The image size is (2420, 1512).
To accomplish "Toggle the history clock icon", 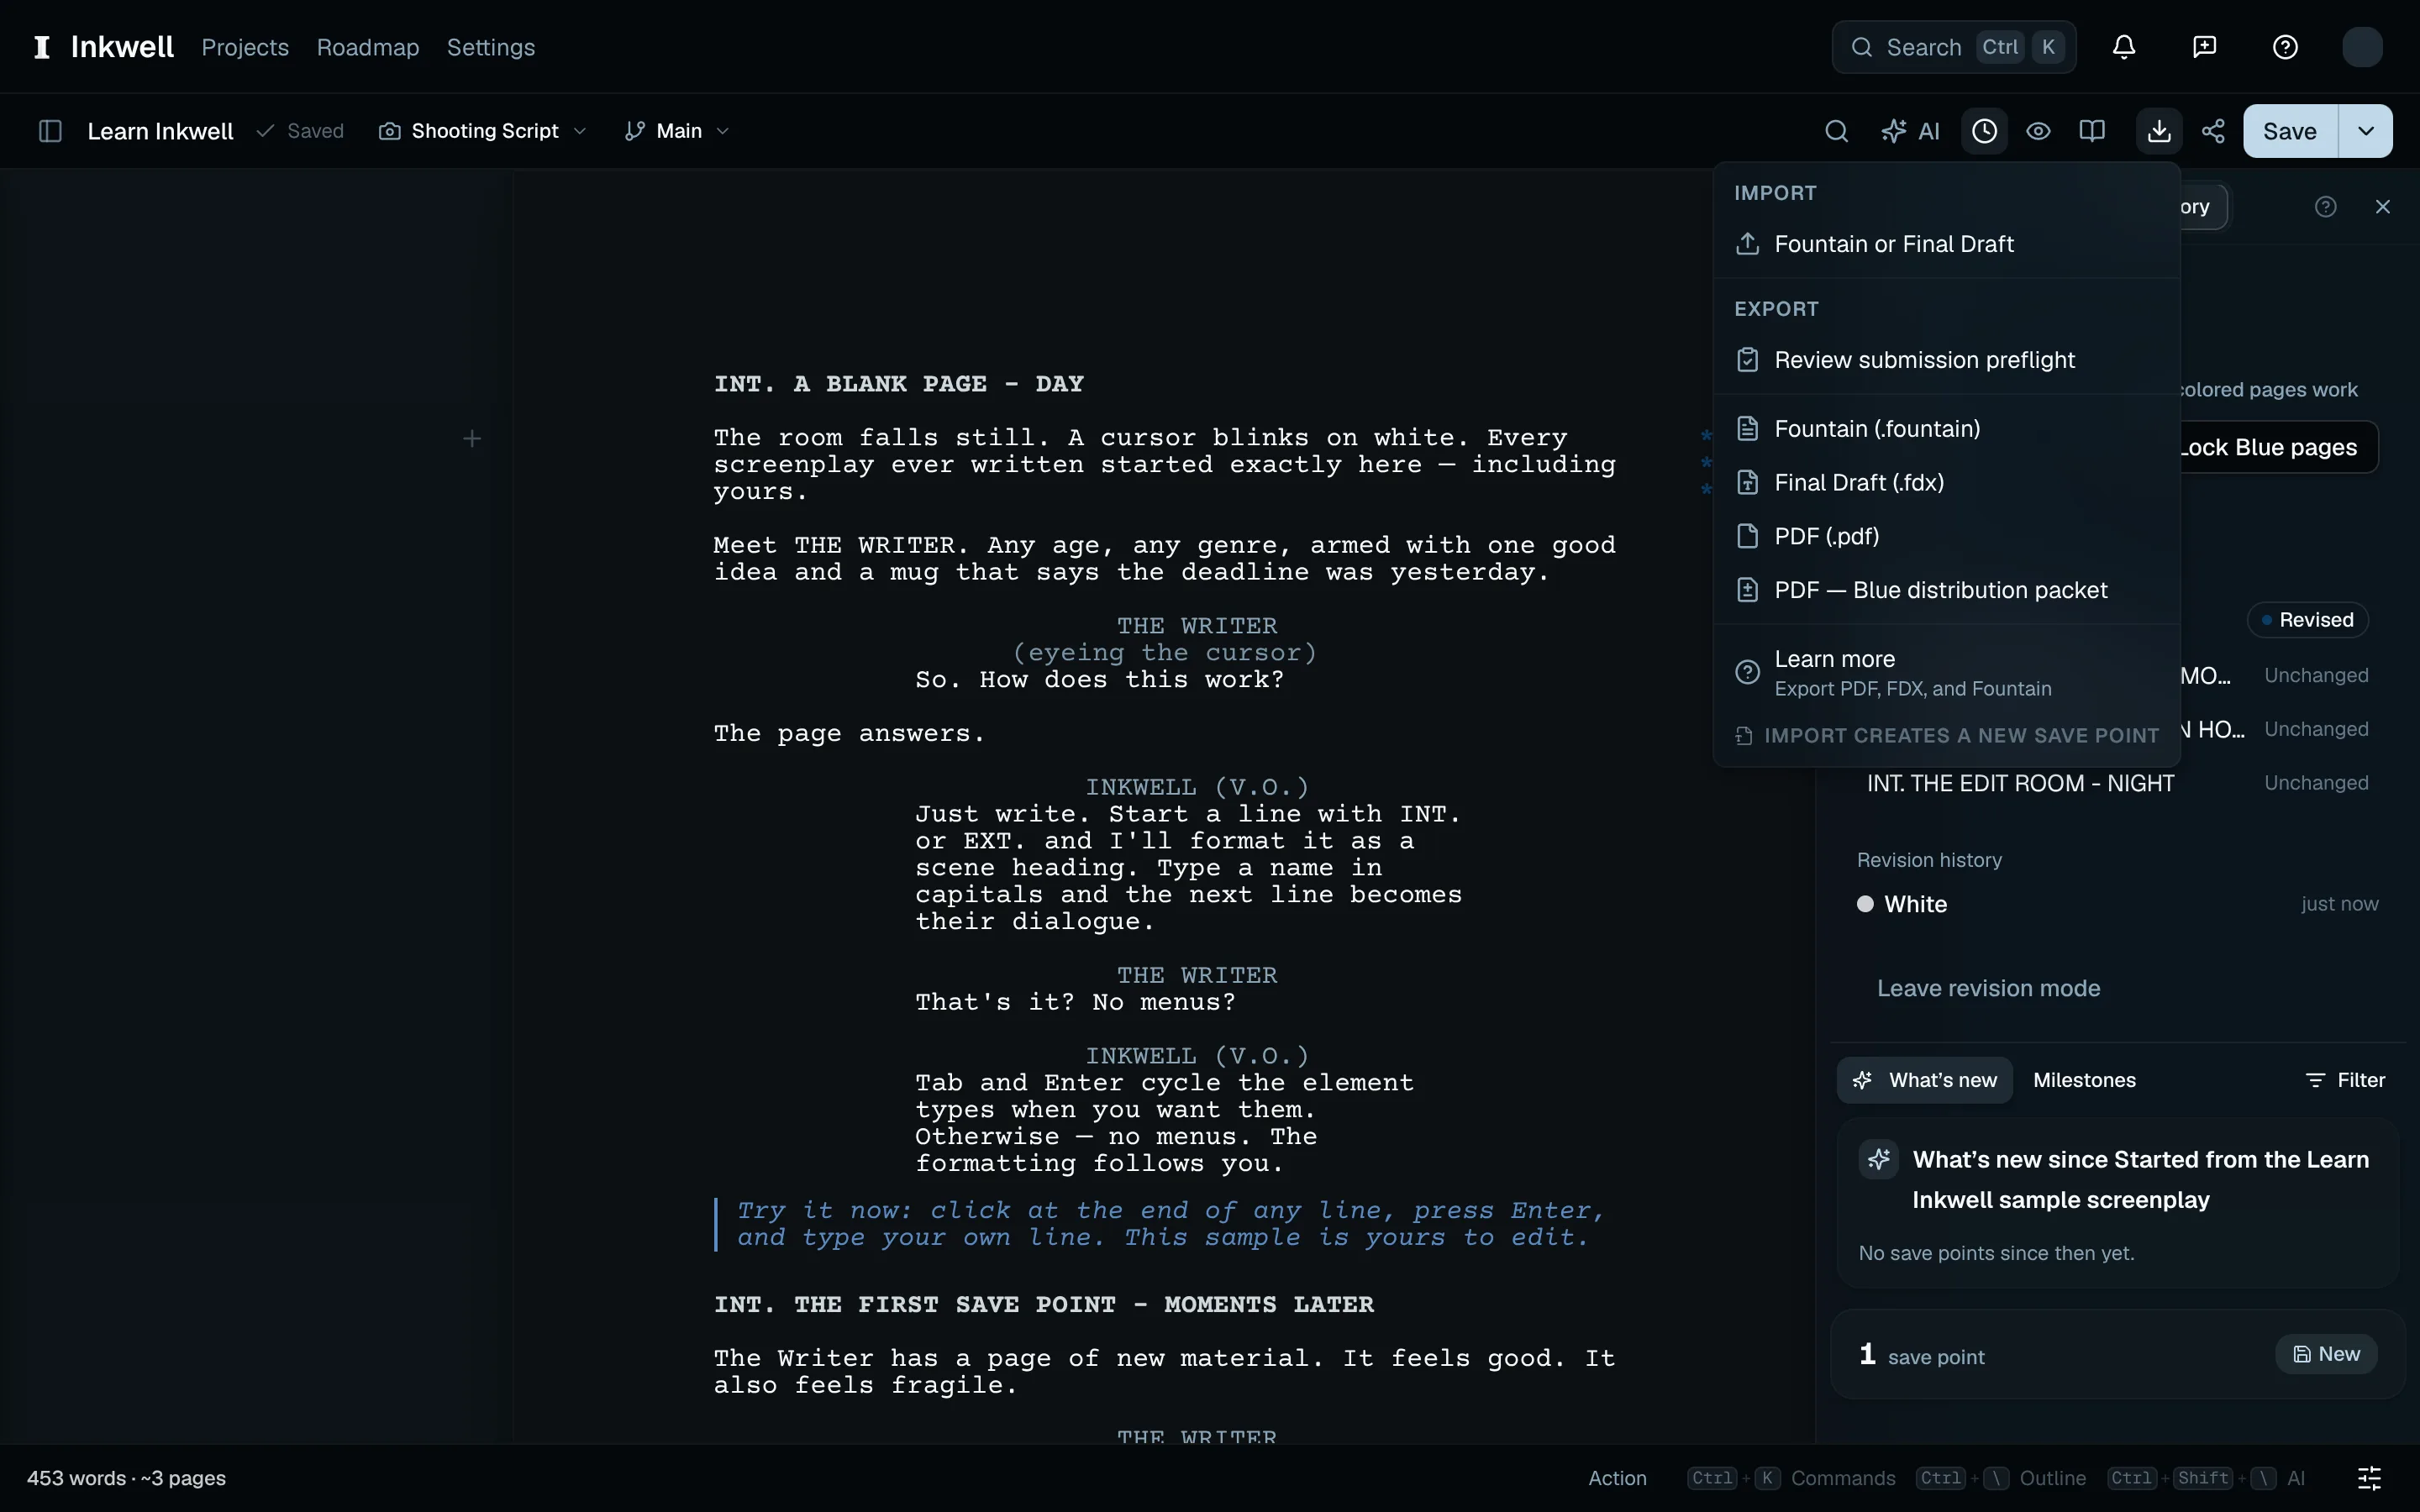I will (1984, 131).
